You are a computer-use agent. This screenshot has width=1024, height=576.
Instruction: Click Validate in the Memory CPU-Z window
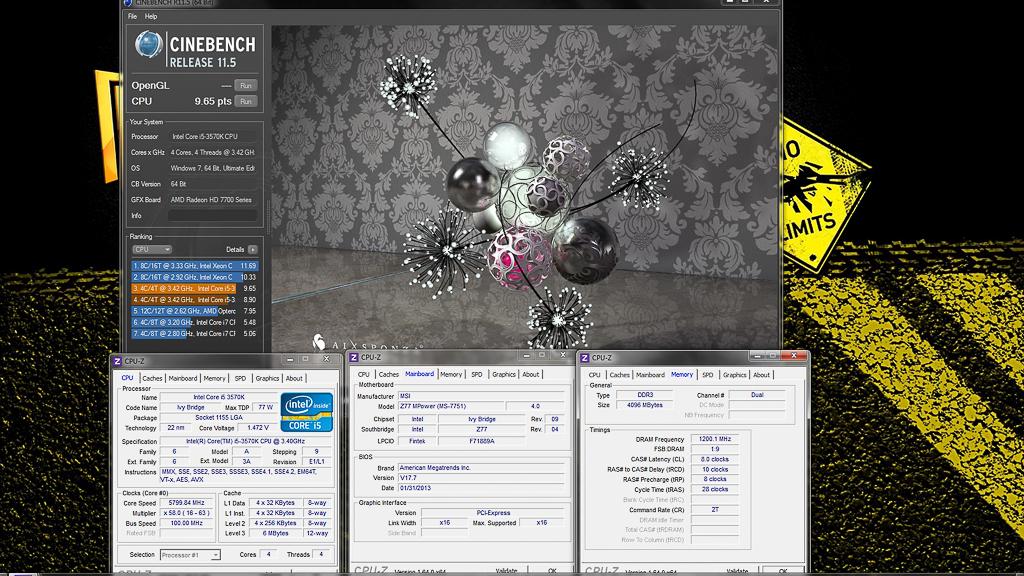737,571
